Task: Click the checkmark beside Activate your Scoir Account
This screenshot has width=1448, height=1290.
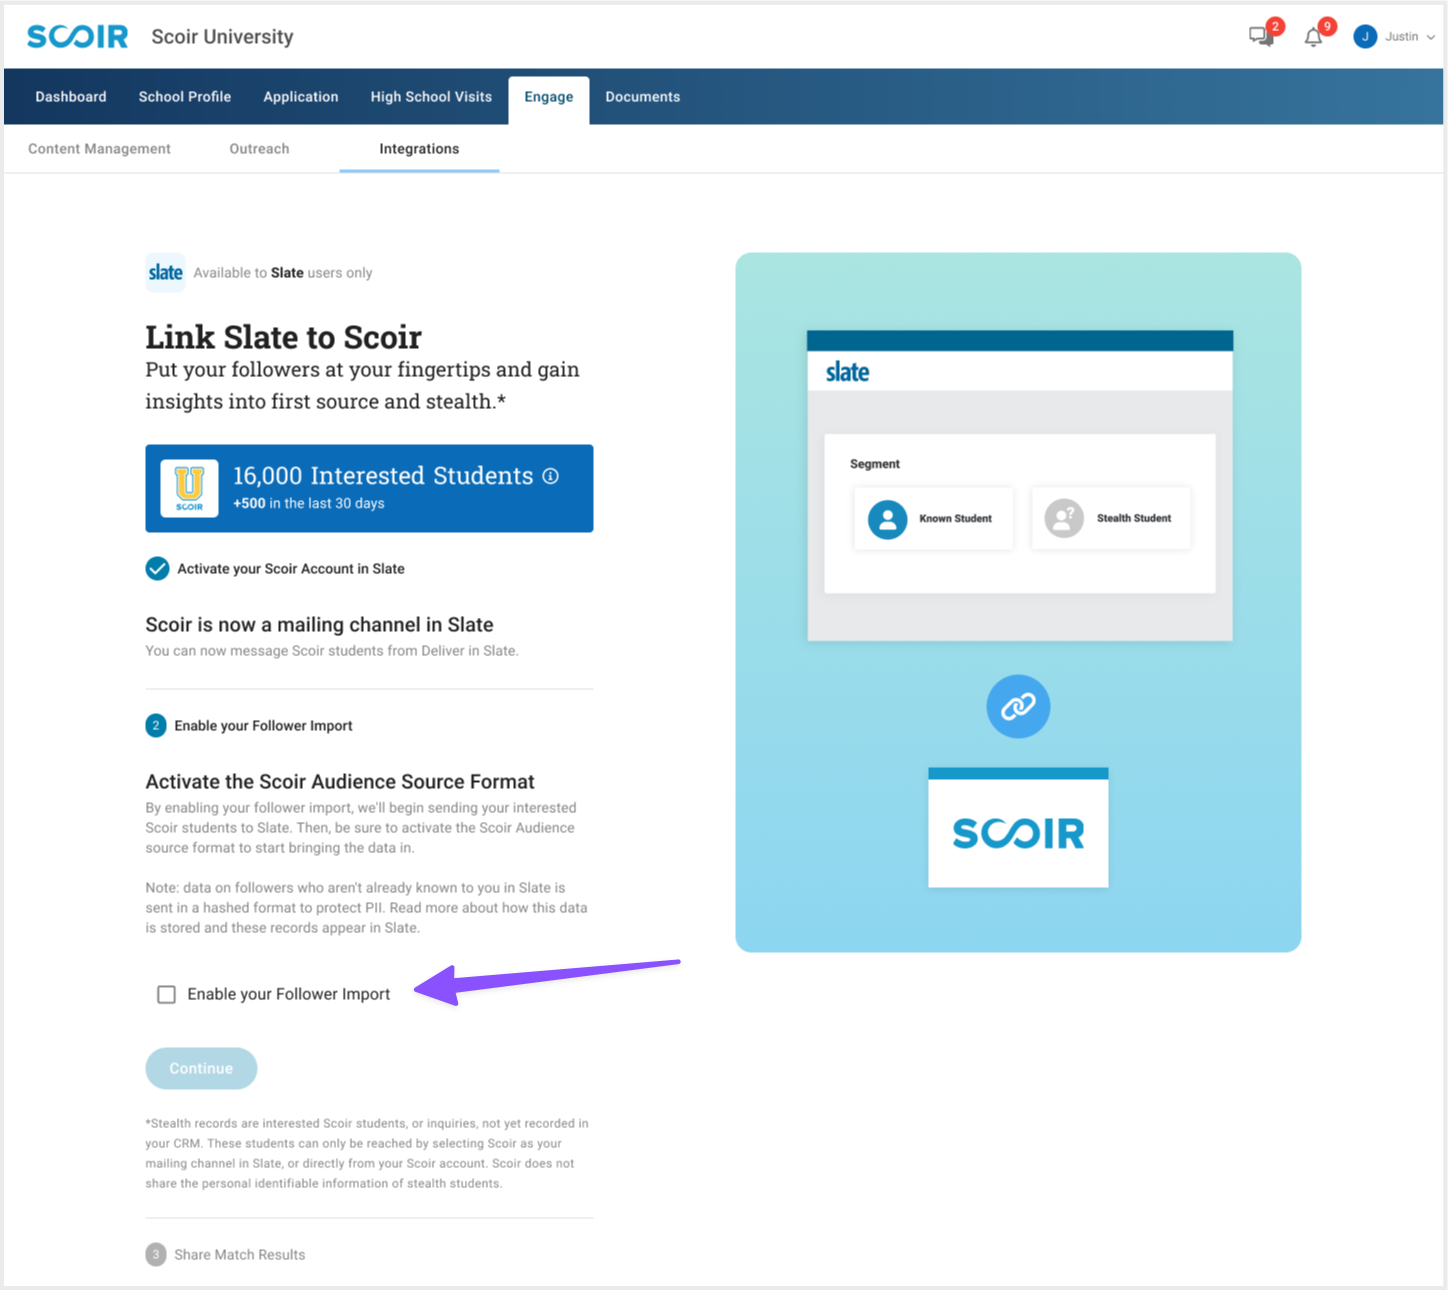Action: click(x=157, y=569)
